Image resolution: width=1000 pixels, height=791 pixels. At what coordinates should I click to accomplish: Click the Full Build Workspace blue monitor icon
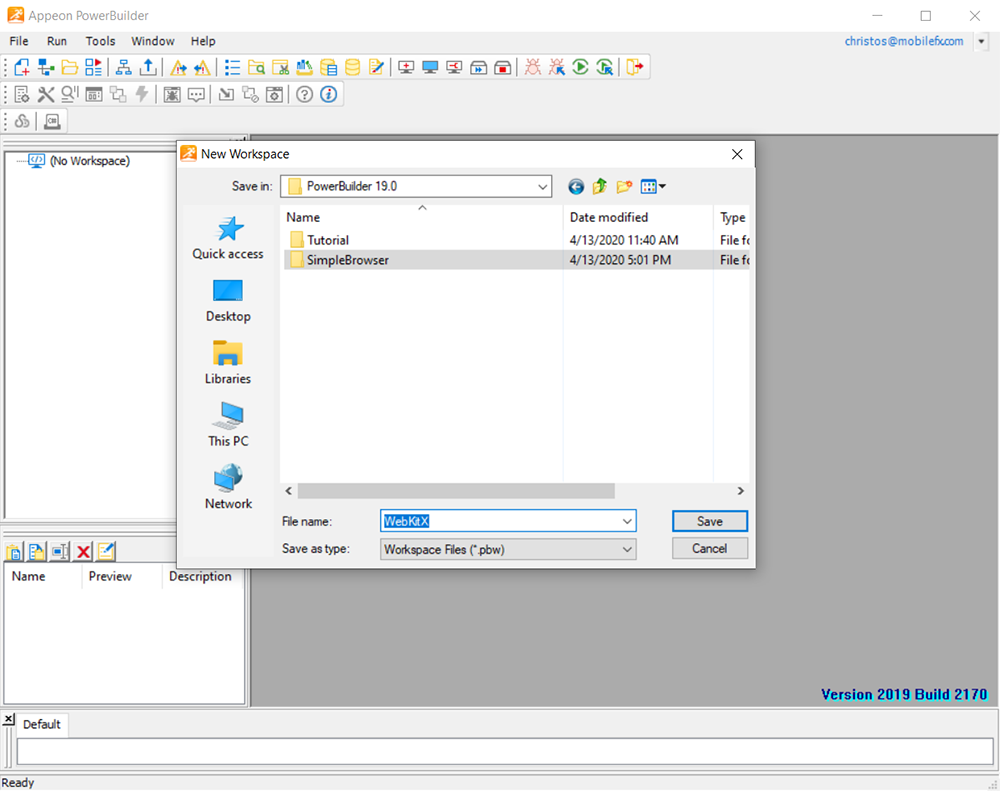coord(430,67)
